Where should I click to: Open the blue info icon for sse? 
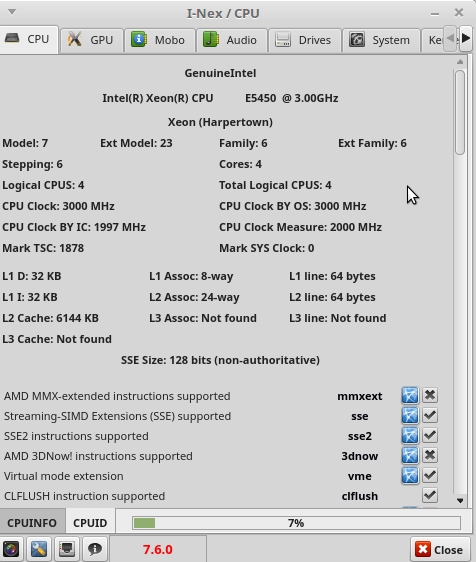pos(410,416)
